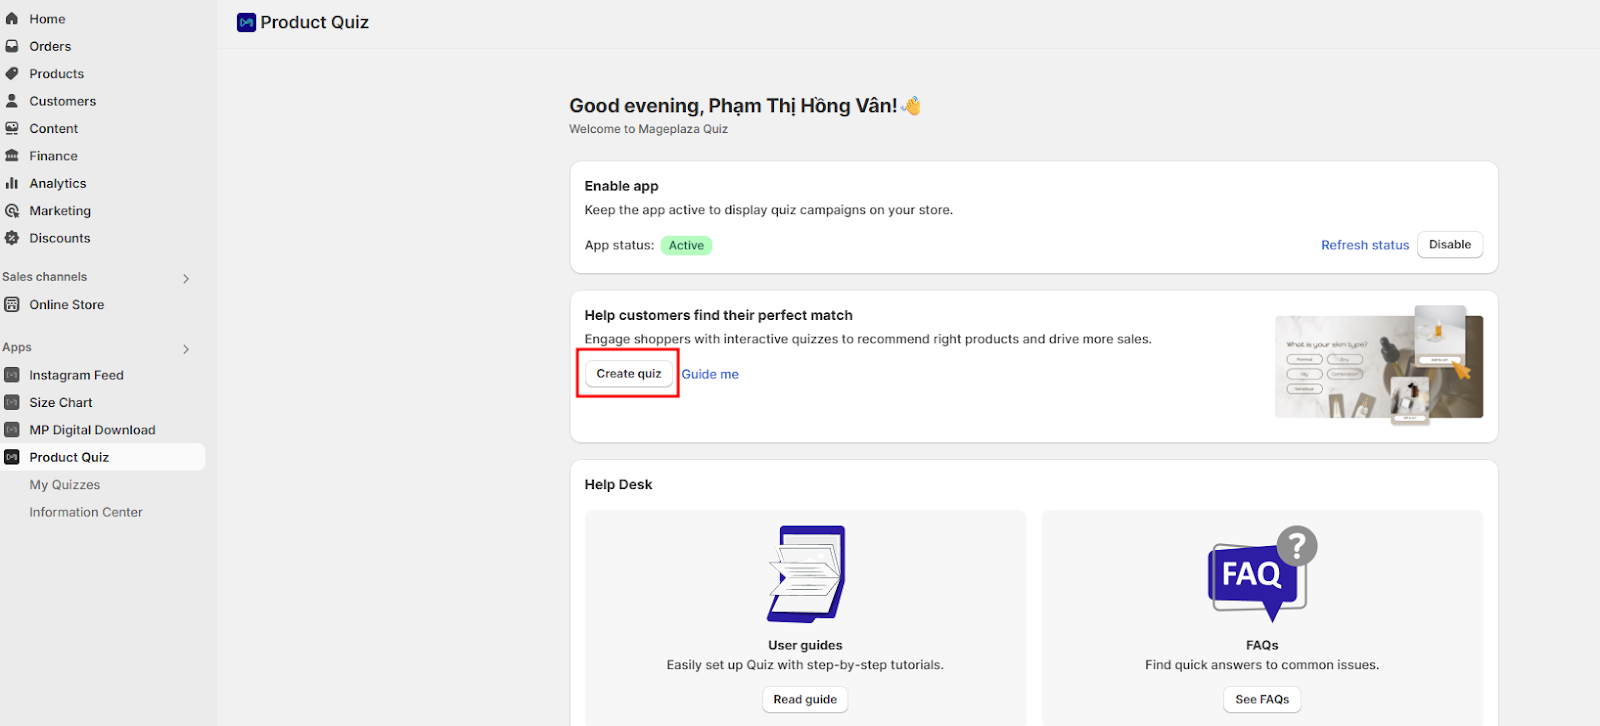Viewport: 1600px width, 726px height.
Task: Click the Online Store icon
Action: click(x=12, y=305)
